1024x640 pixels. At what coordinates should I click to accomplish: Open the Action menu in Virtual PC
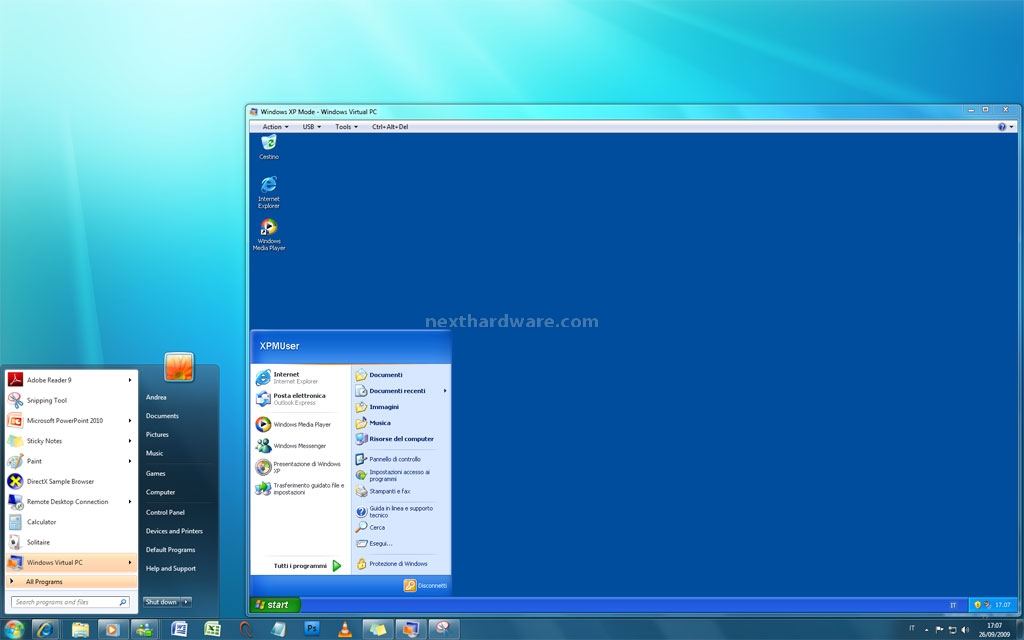[275, 127]
